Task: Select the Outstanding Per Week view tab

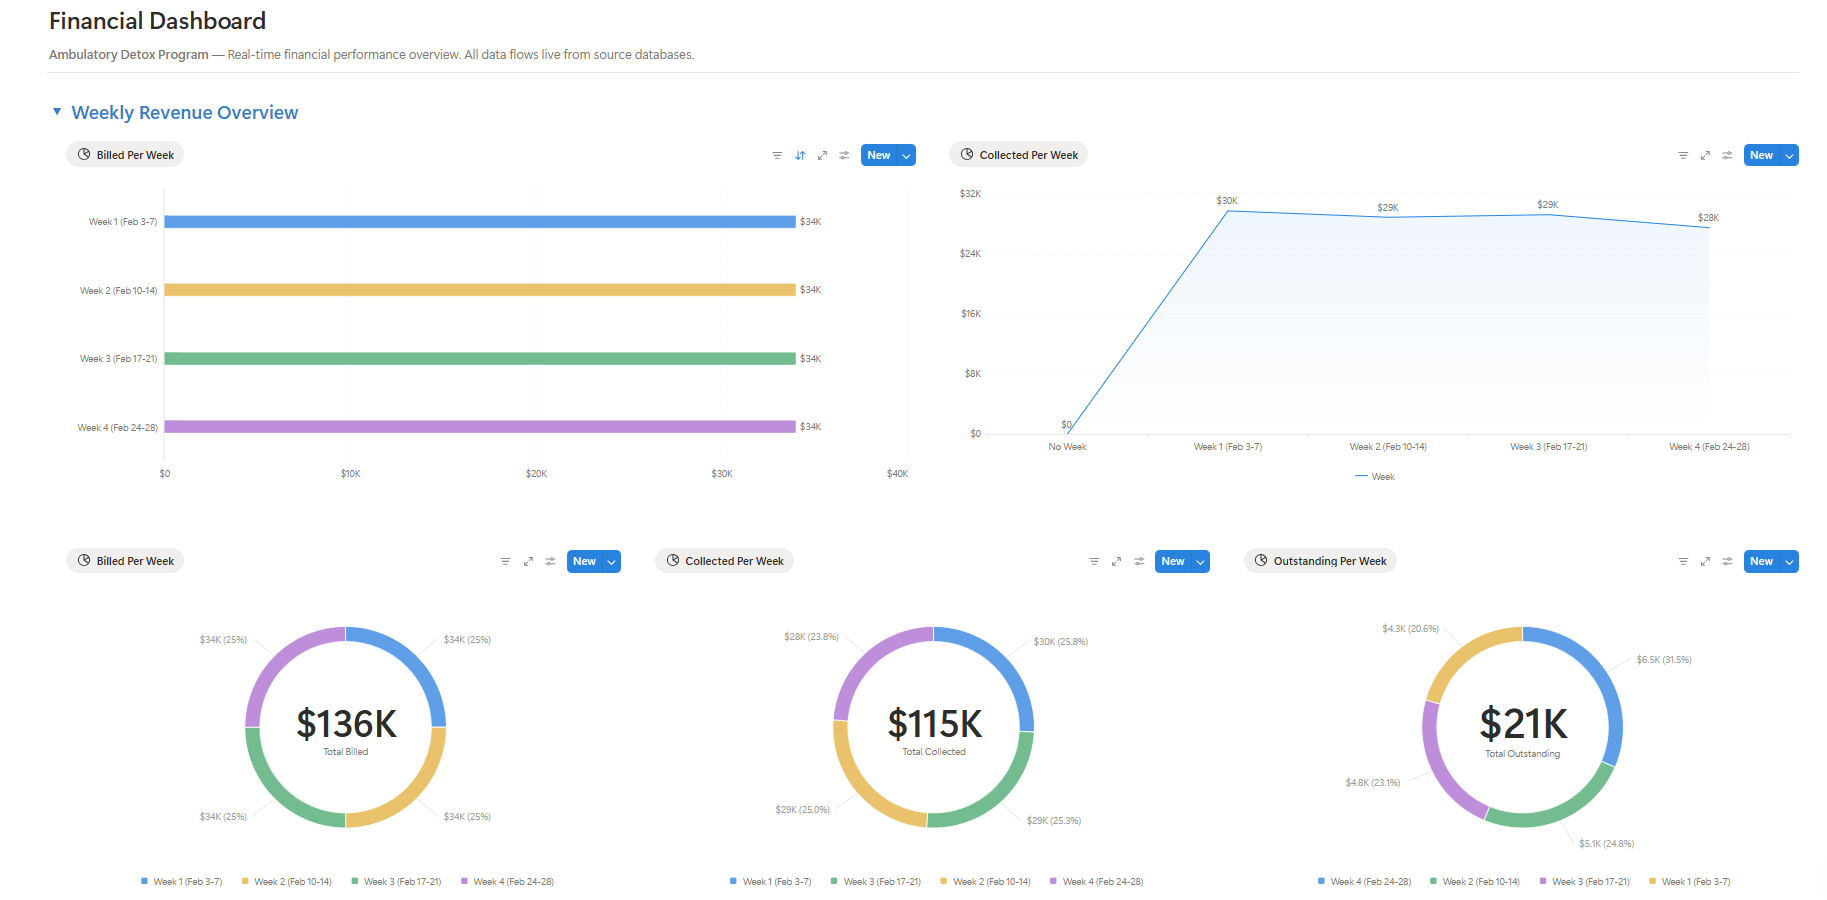Action: [x=1320, y=561]
